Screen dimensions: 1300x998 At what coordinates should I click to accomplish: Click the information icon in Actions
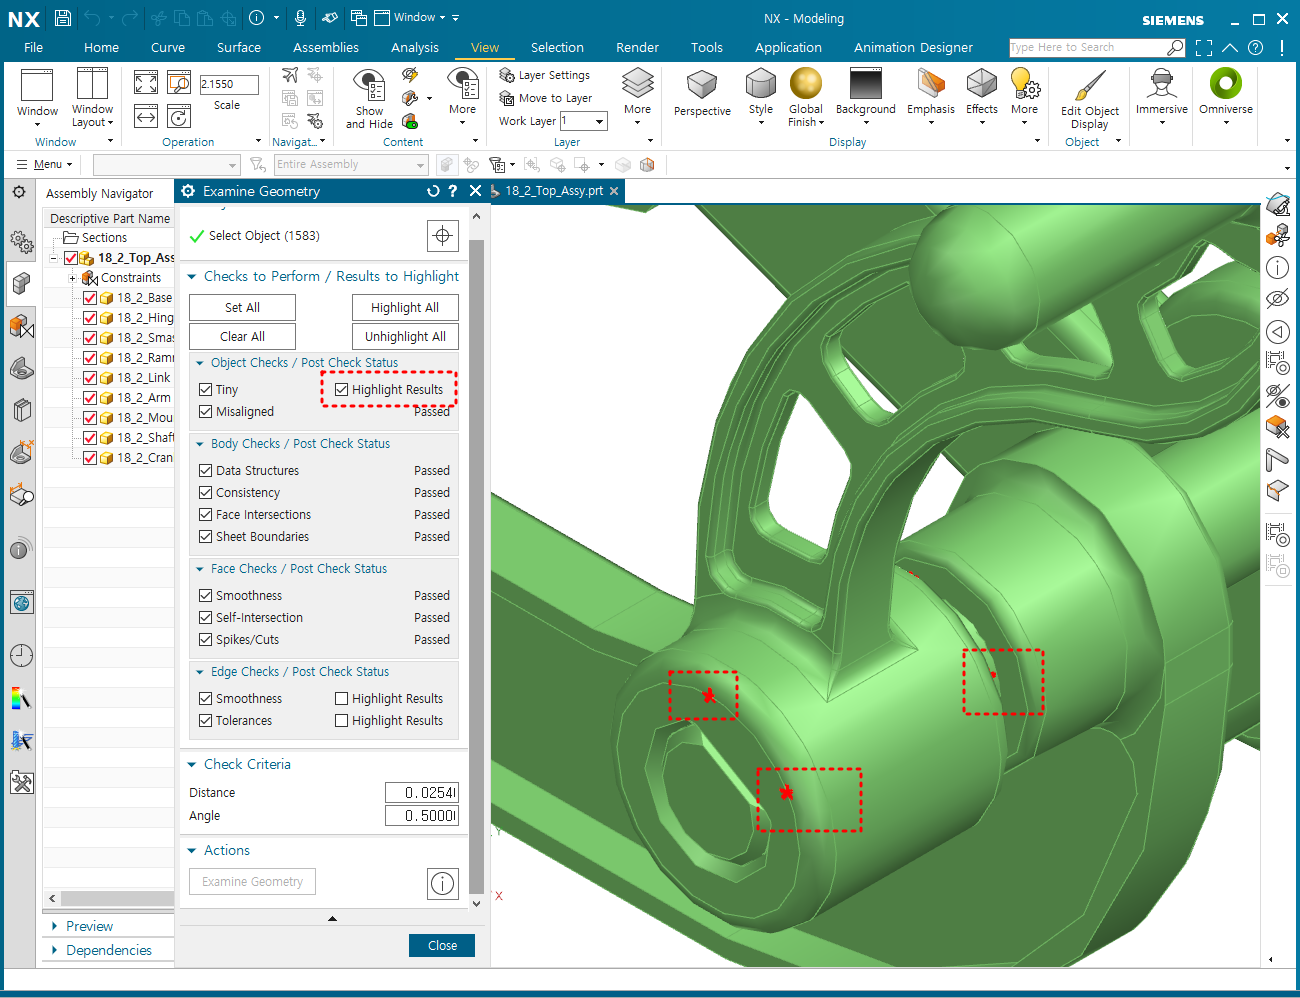click(443, 883)
